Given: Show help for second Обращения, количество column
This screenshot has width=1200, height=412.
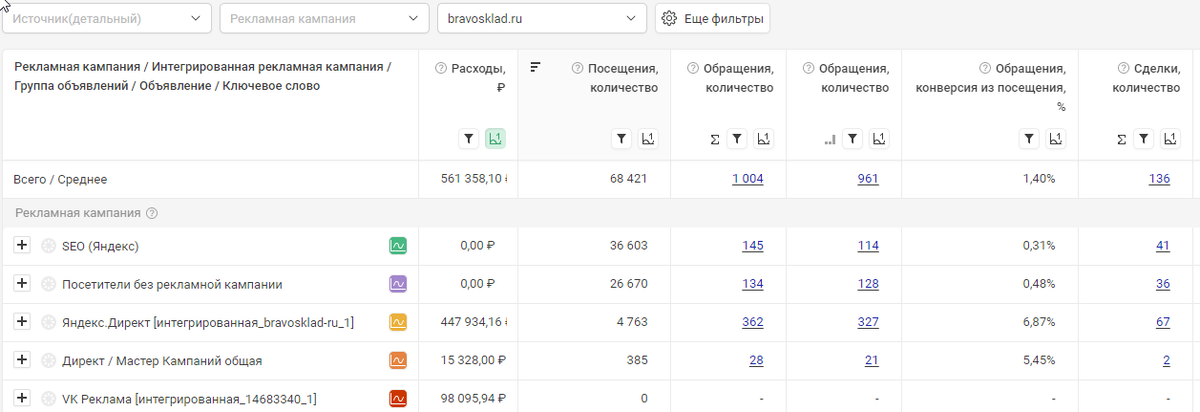Looking at the screenshot, I should (x=808, y=69).
